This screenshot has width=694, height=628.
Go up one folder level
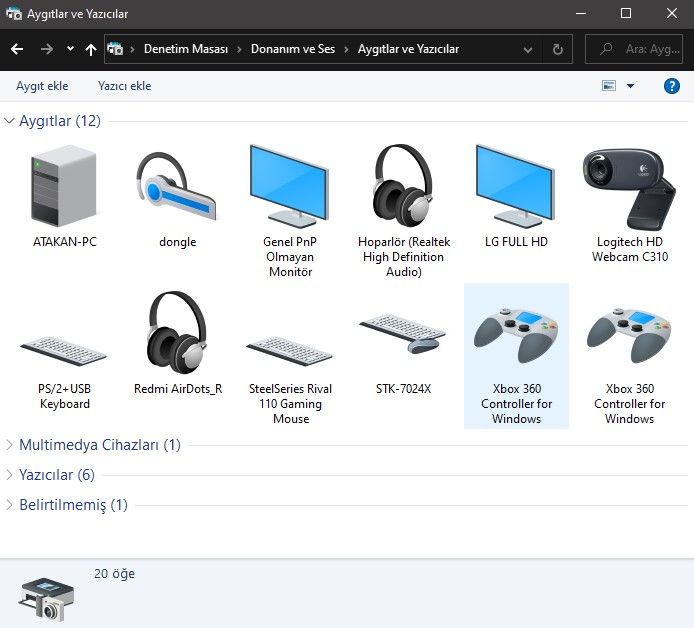pos(91,49)
